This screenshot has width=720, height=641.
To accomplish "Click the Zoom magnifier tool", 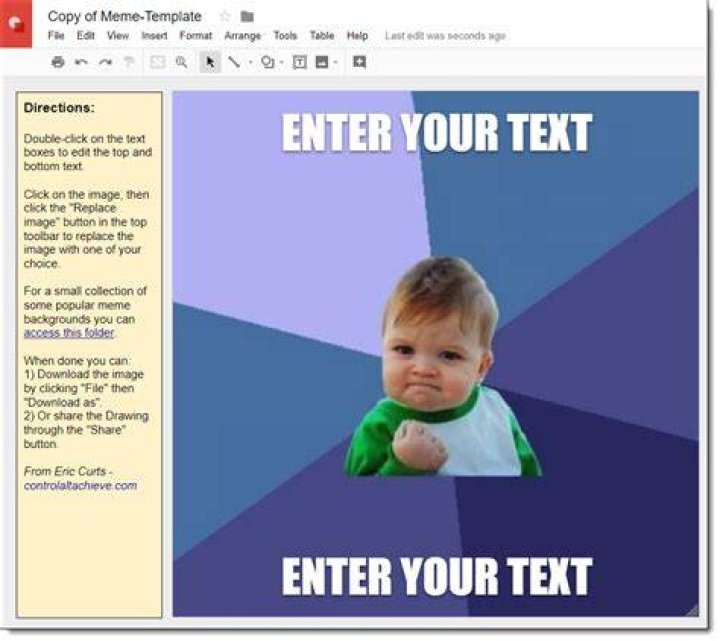I will pos(182,62).
